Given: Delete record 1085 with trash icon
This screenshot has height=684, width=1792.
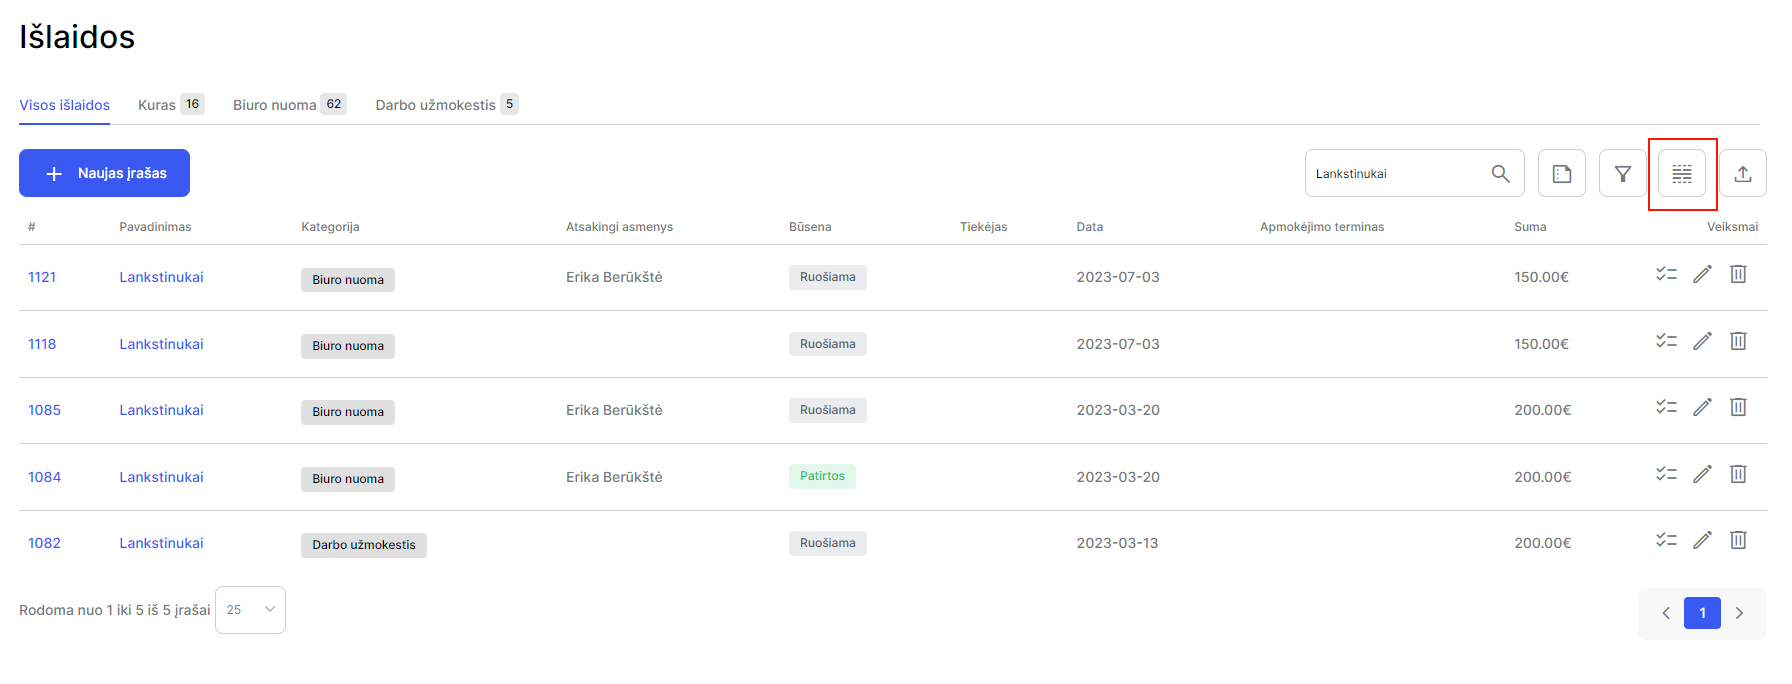Looking at the screenshot, I should 1738,407.
